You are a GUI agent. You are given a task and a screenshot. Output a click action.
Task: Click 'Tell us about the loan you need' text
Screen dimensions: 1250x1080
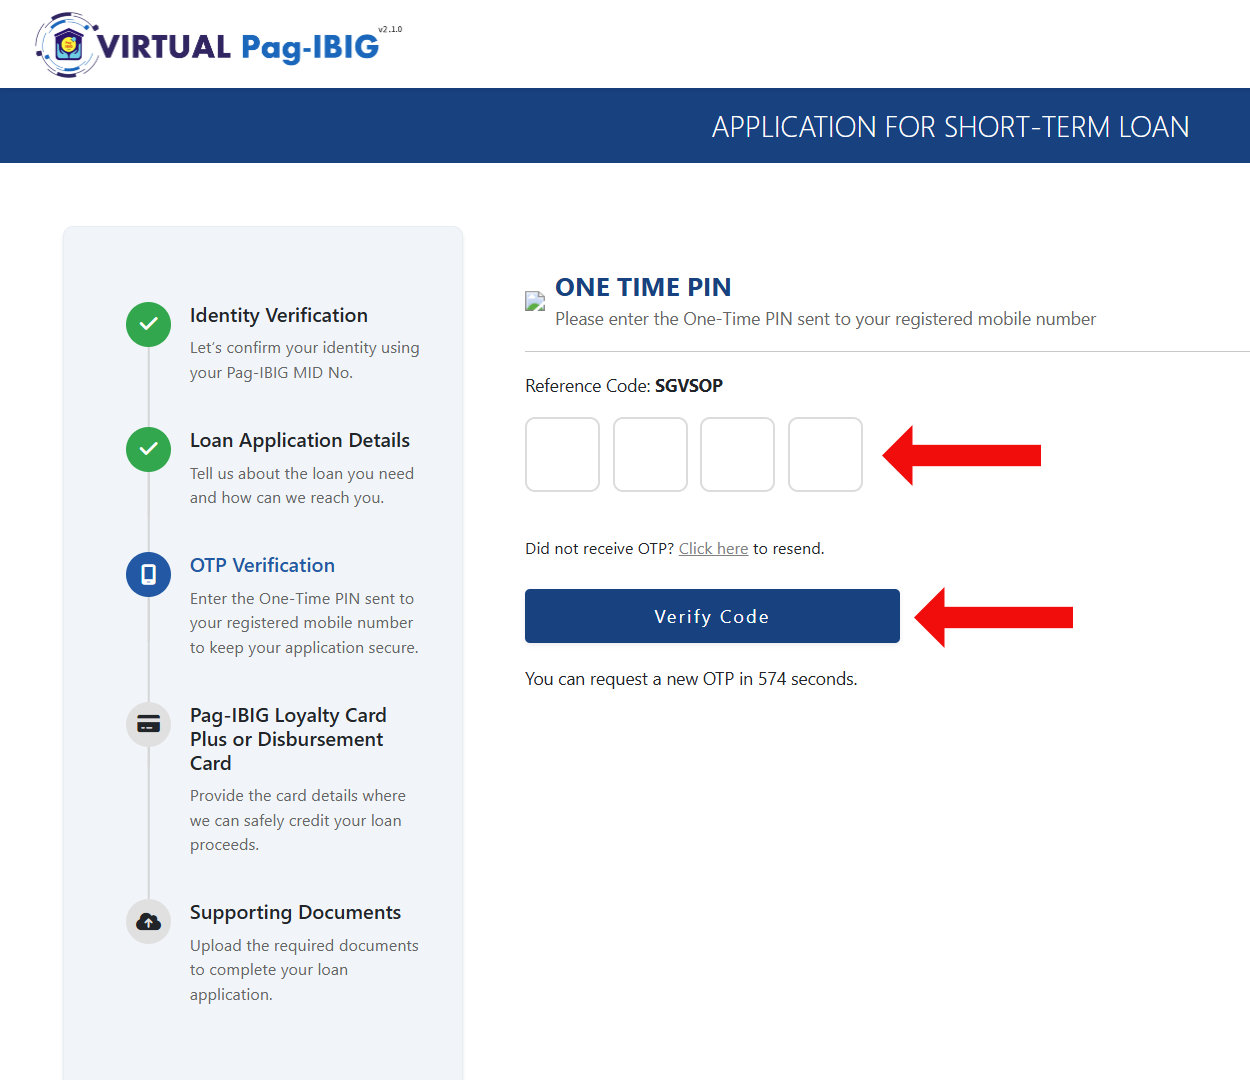click(302, 485)
